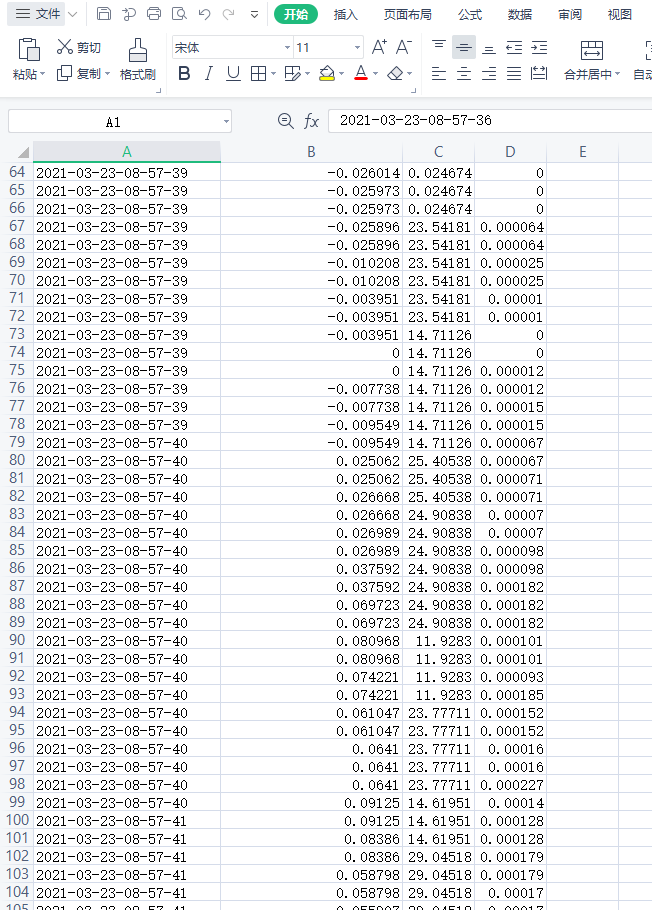Open the File (文件) menu button

(x=38, y=14)
